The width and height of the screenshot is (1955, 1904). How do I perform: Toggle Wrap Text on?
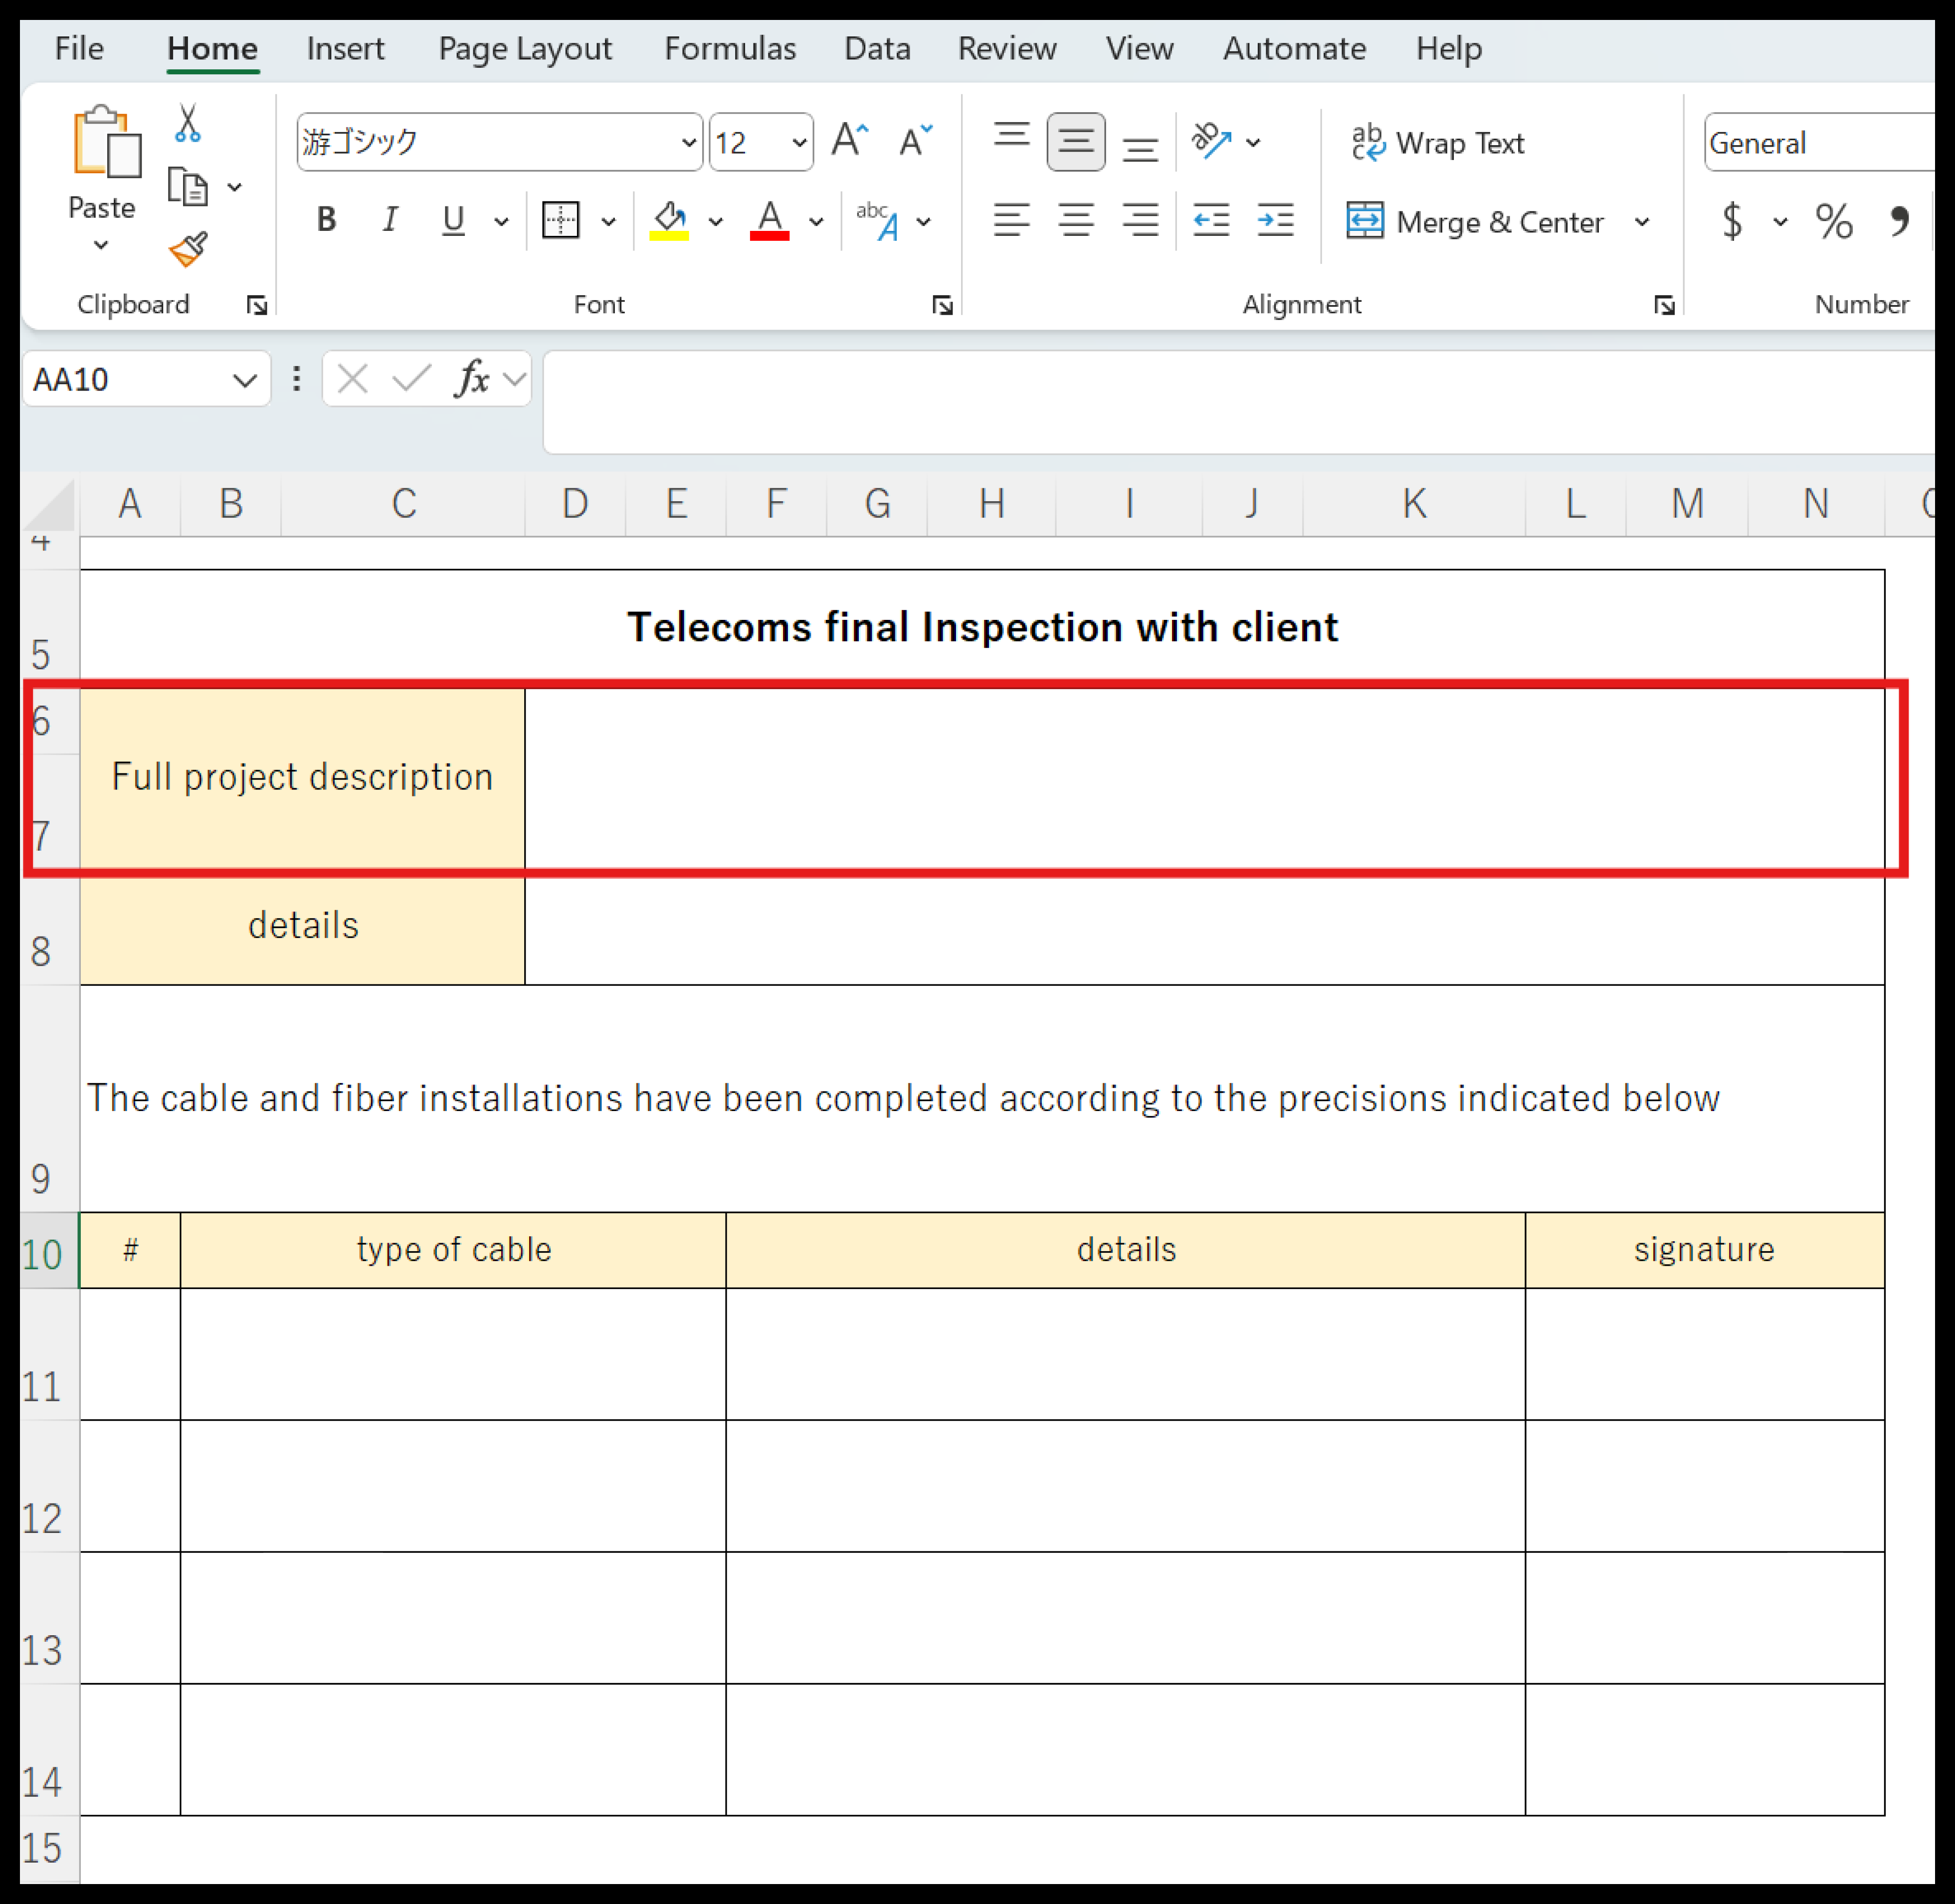1437,143
